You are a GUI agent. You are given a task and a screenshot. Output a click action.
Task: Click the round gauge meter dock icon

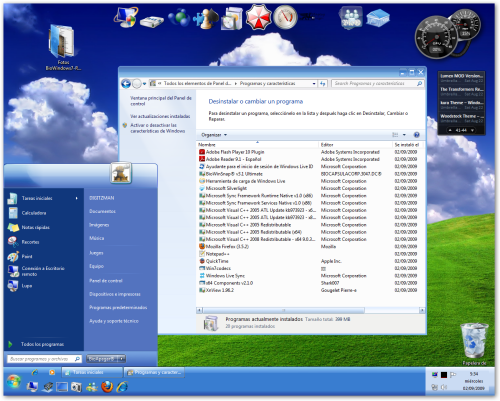285,17
